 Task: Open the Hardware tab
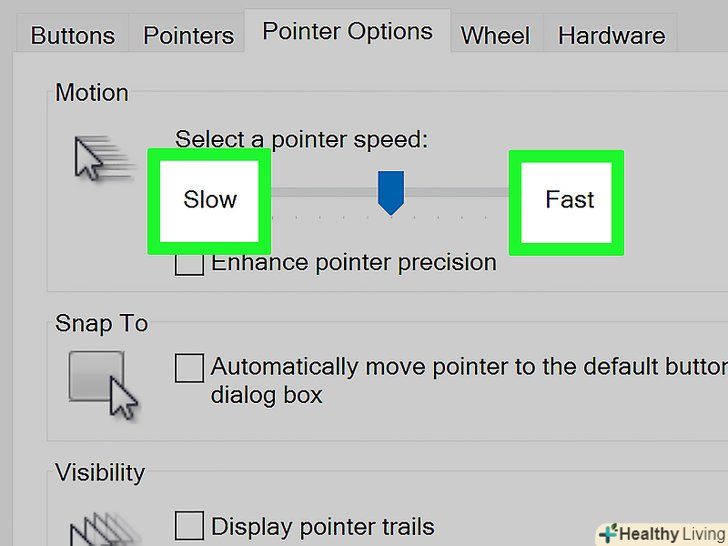tap(611, 36)
